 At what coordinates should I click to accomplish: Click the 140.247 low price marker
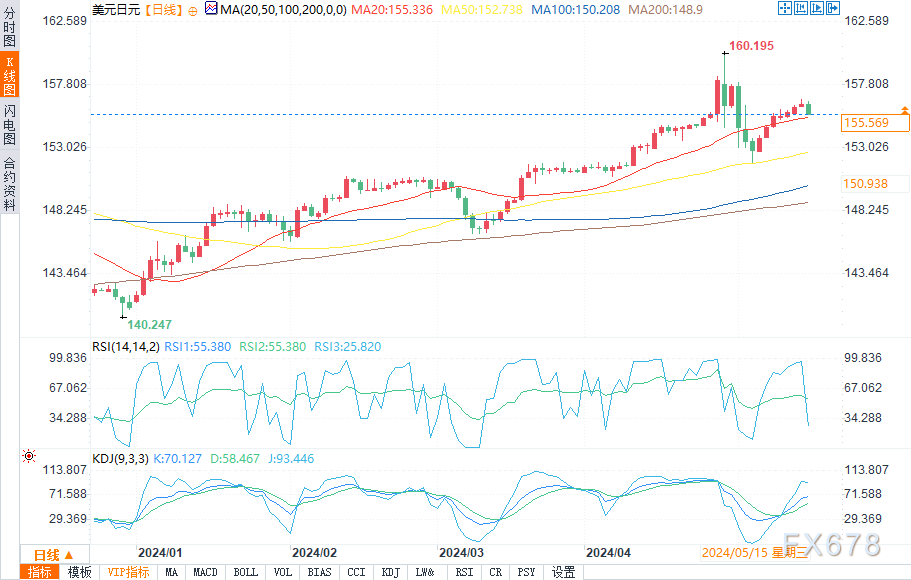[x=149, y=324]
